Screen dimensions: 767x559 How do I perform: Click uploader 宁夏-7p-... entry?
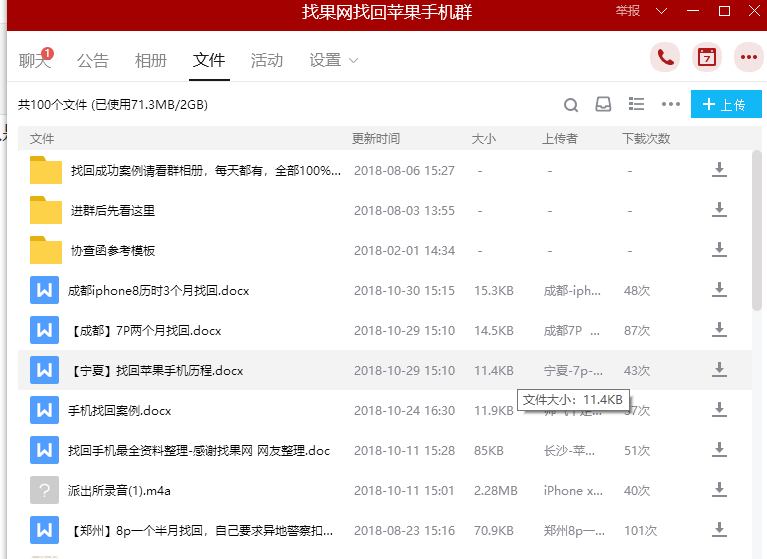(573, 371)
